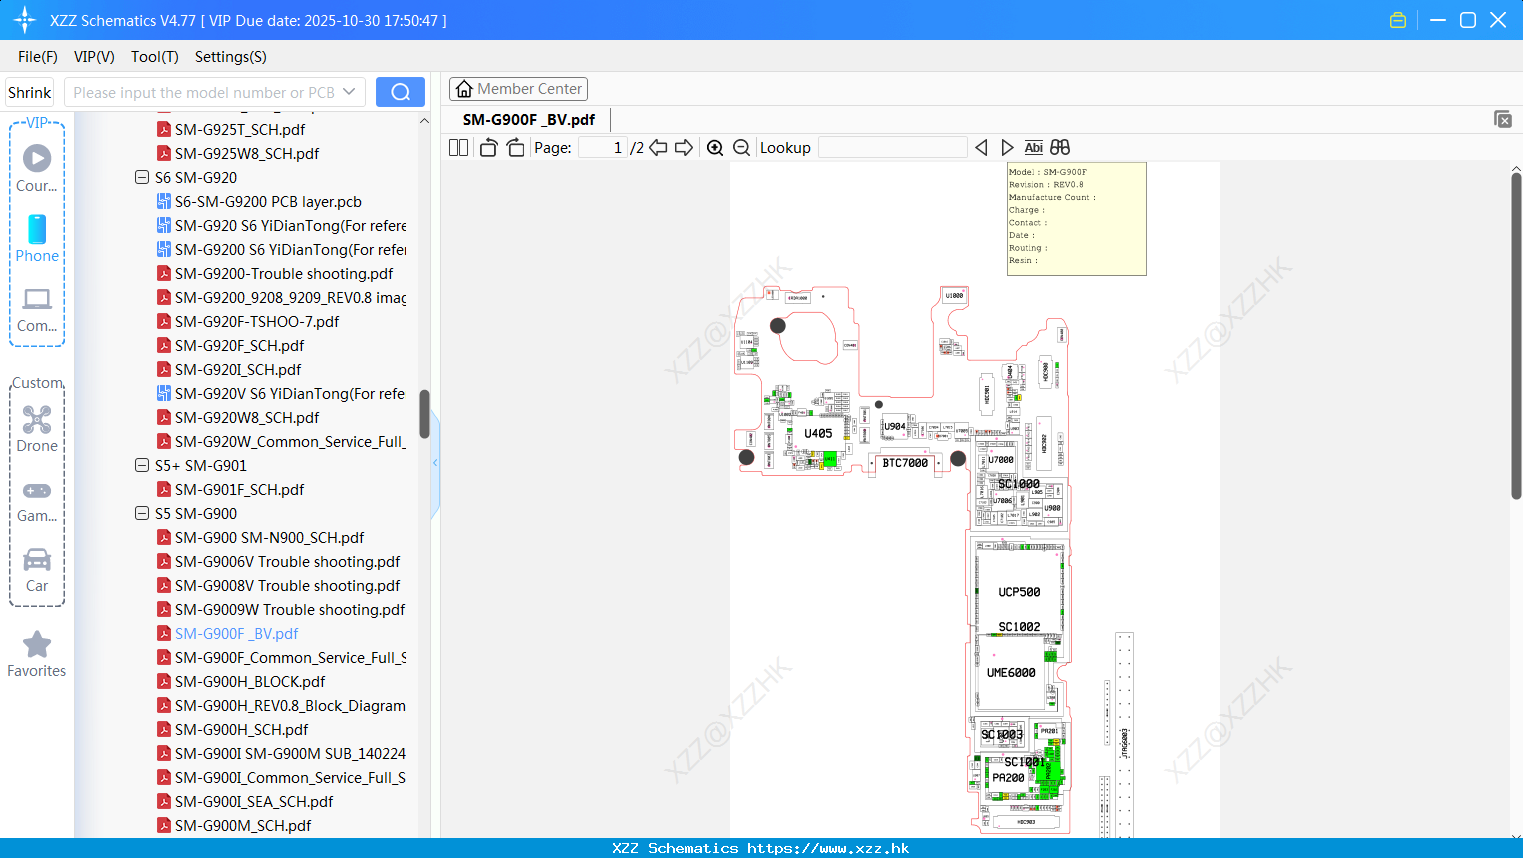Open SM-G9008V Trouble shooting.pdf

point(287,585)
